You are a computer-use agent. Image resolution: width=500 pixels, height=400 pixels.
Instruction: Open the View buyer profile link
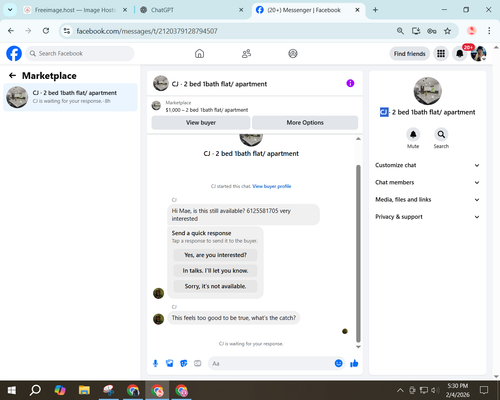click(272, 186)
